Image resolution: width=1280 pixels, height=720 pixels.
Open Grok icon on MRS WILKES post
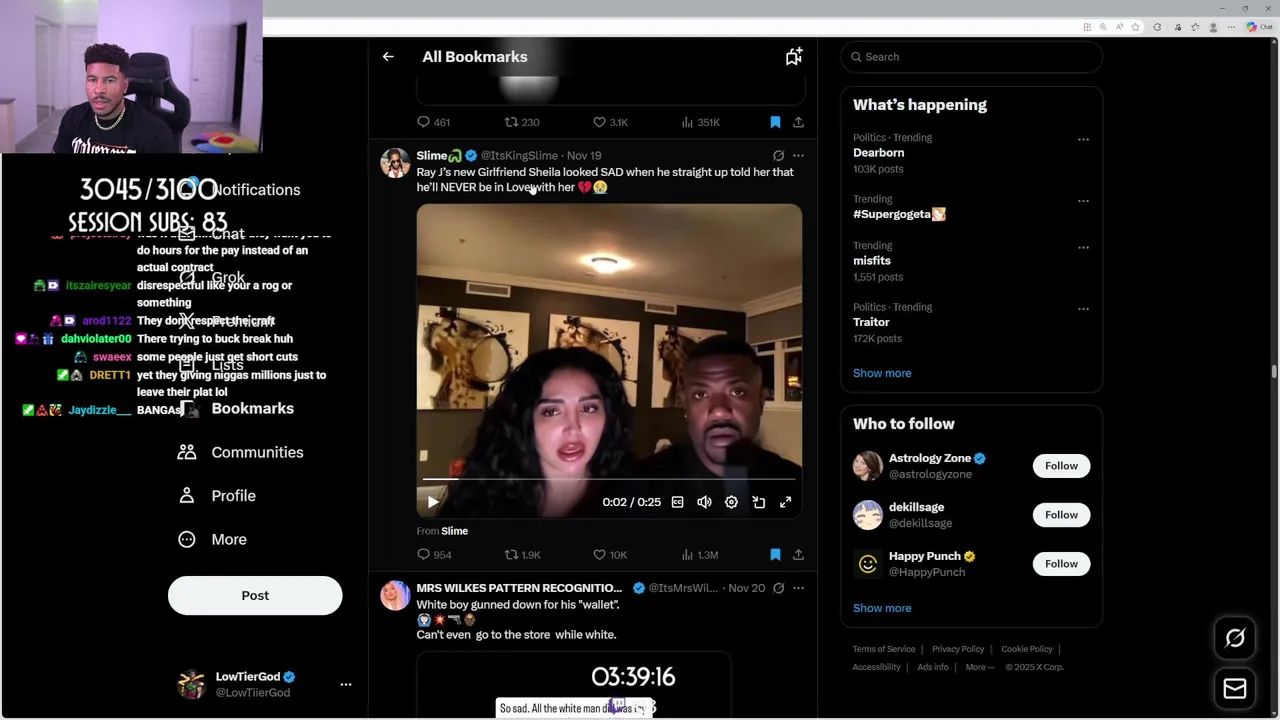coord(778,588)
